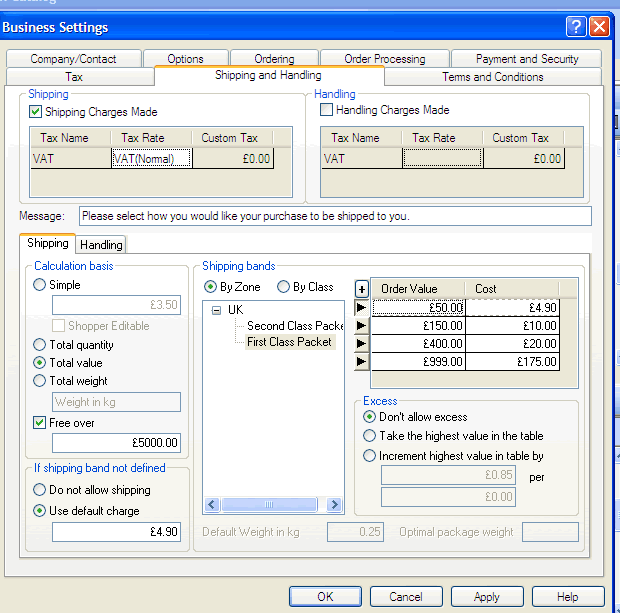Image resolution: width=620 pixels, height=613 pixels.
Task: Select row arrow beside £400.00 order value
Action: point(361,344)
